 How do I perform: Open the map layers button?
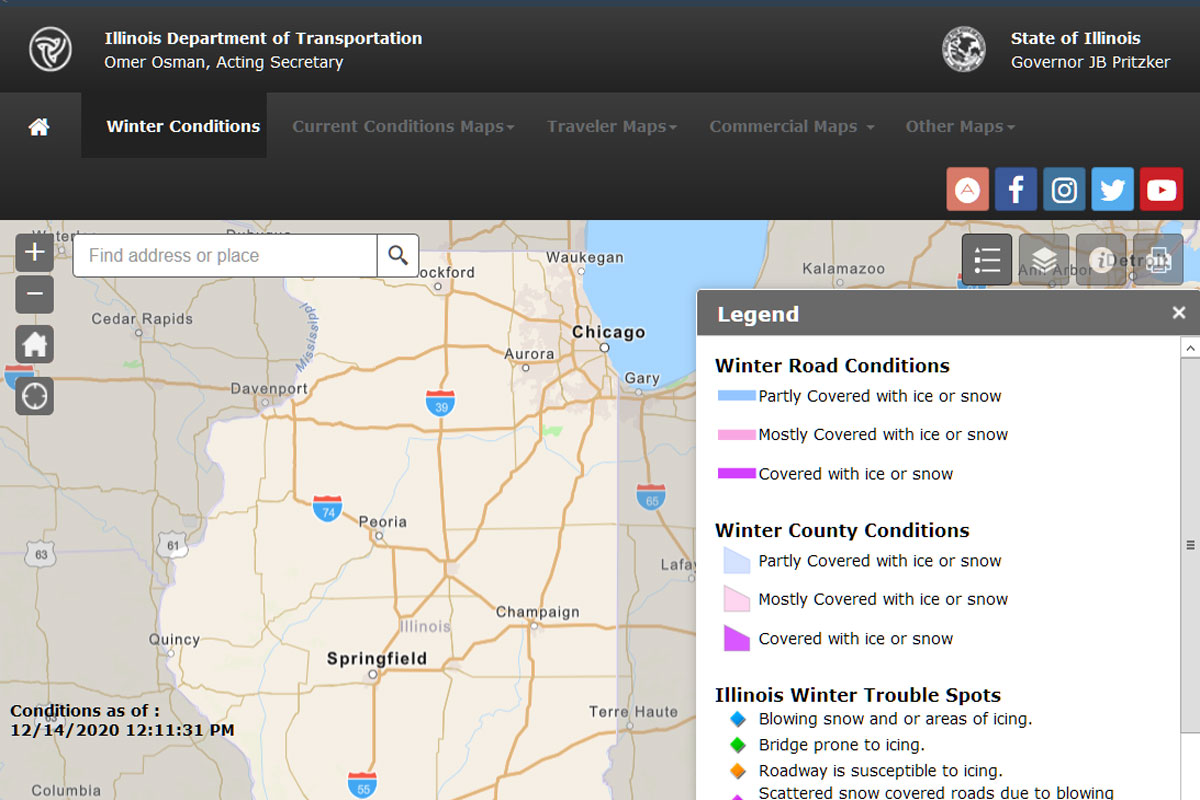tap(1044, 260)
